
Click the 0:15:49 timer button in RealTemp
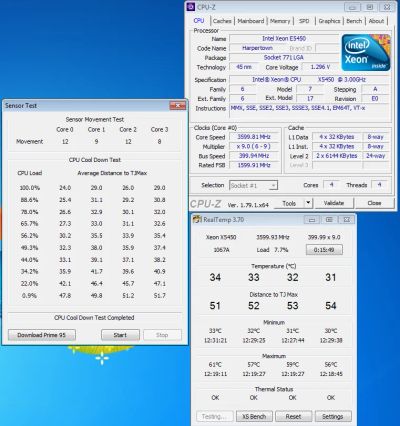pyautogui.click(x=324, y=250)
